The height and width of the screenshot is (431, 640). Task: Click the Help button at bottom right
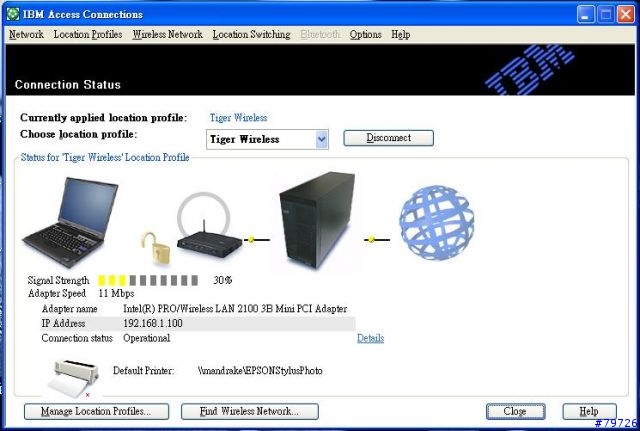tap(589, 411)
